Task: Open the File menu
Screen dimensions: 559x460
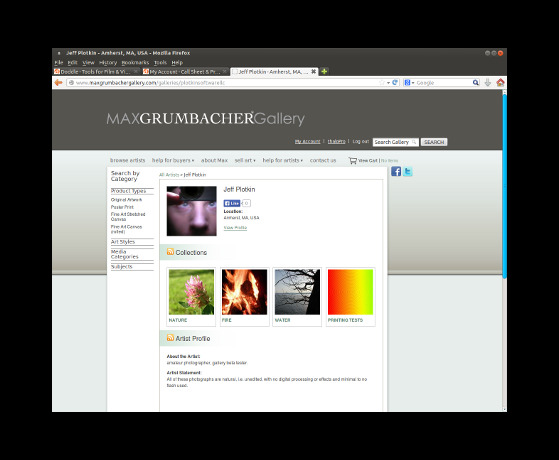Action: pos(59,63)
